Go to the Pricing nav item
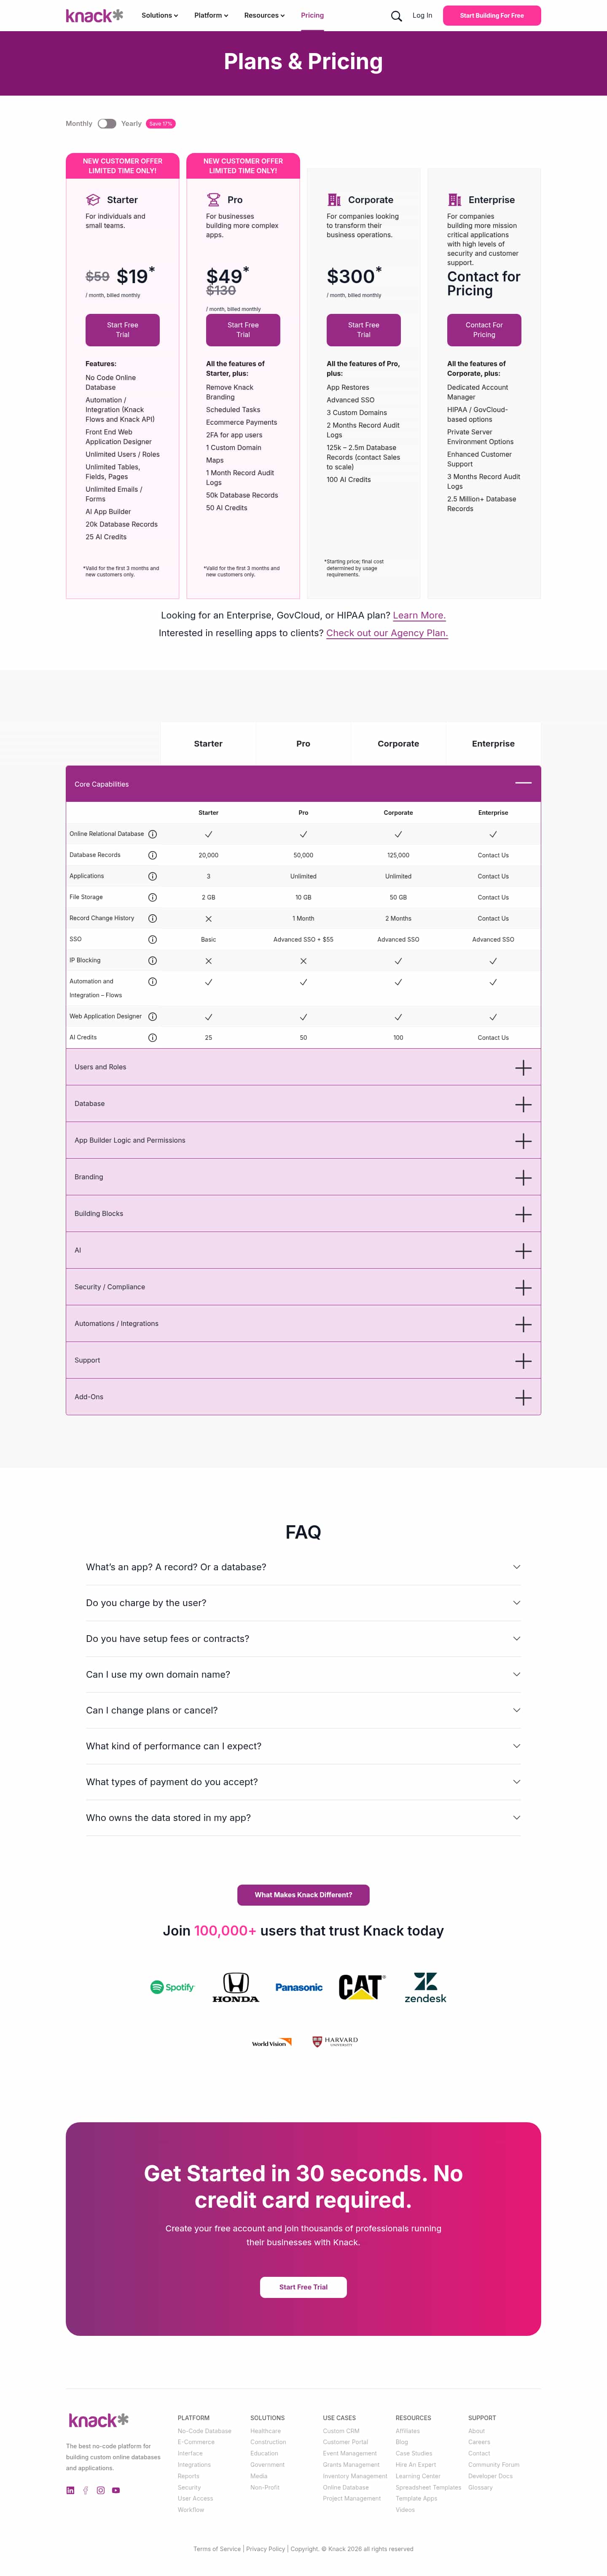The width and height of the screenshot is (607, 2576). pos(312,16)
